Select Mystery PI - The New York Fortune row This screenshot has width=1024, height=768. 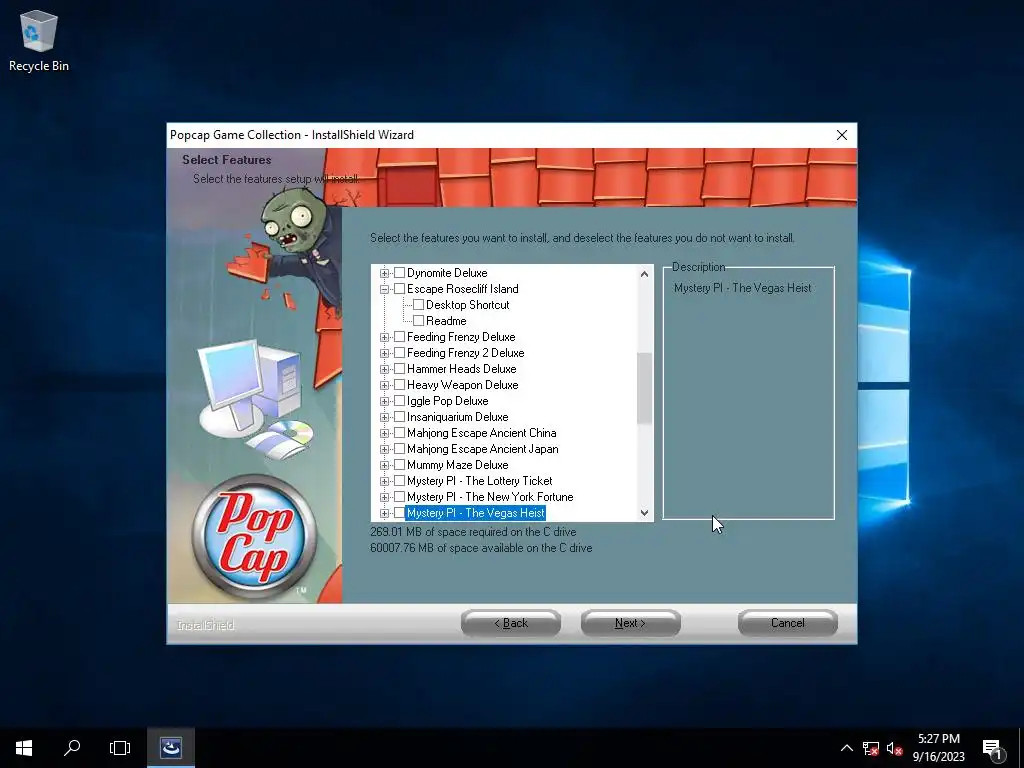pos(490,497)
